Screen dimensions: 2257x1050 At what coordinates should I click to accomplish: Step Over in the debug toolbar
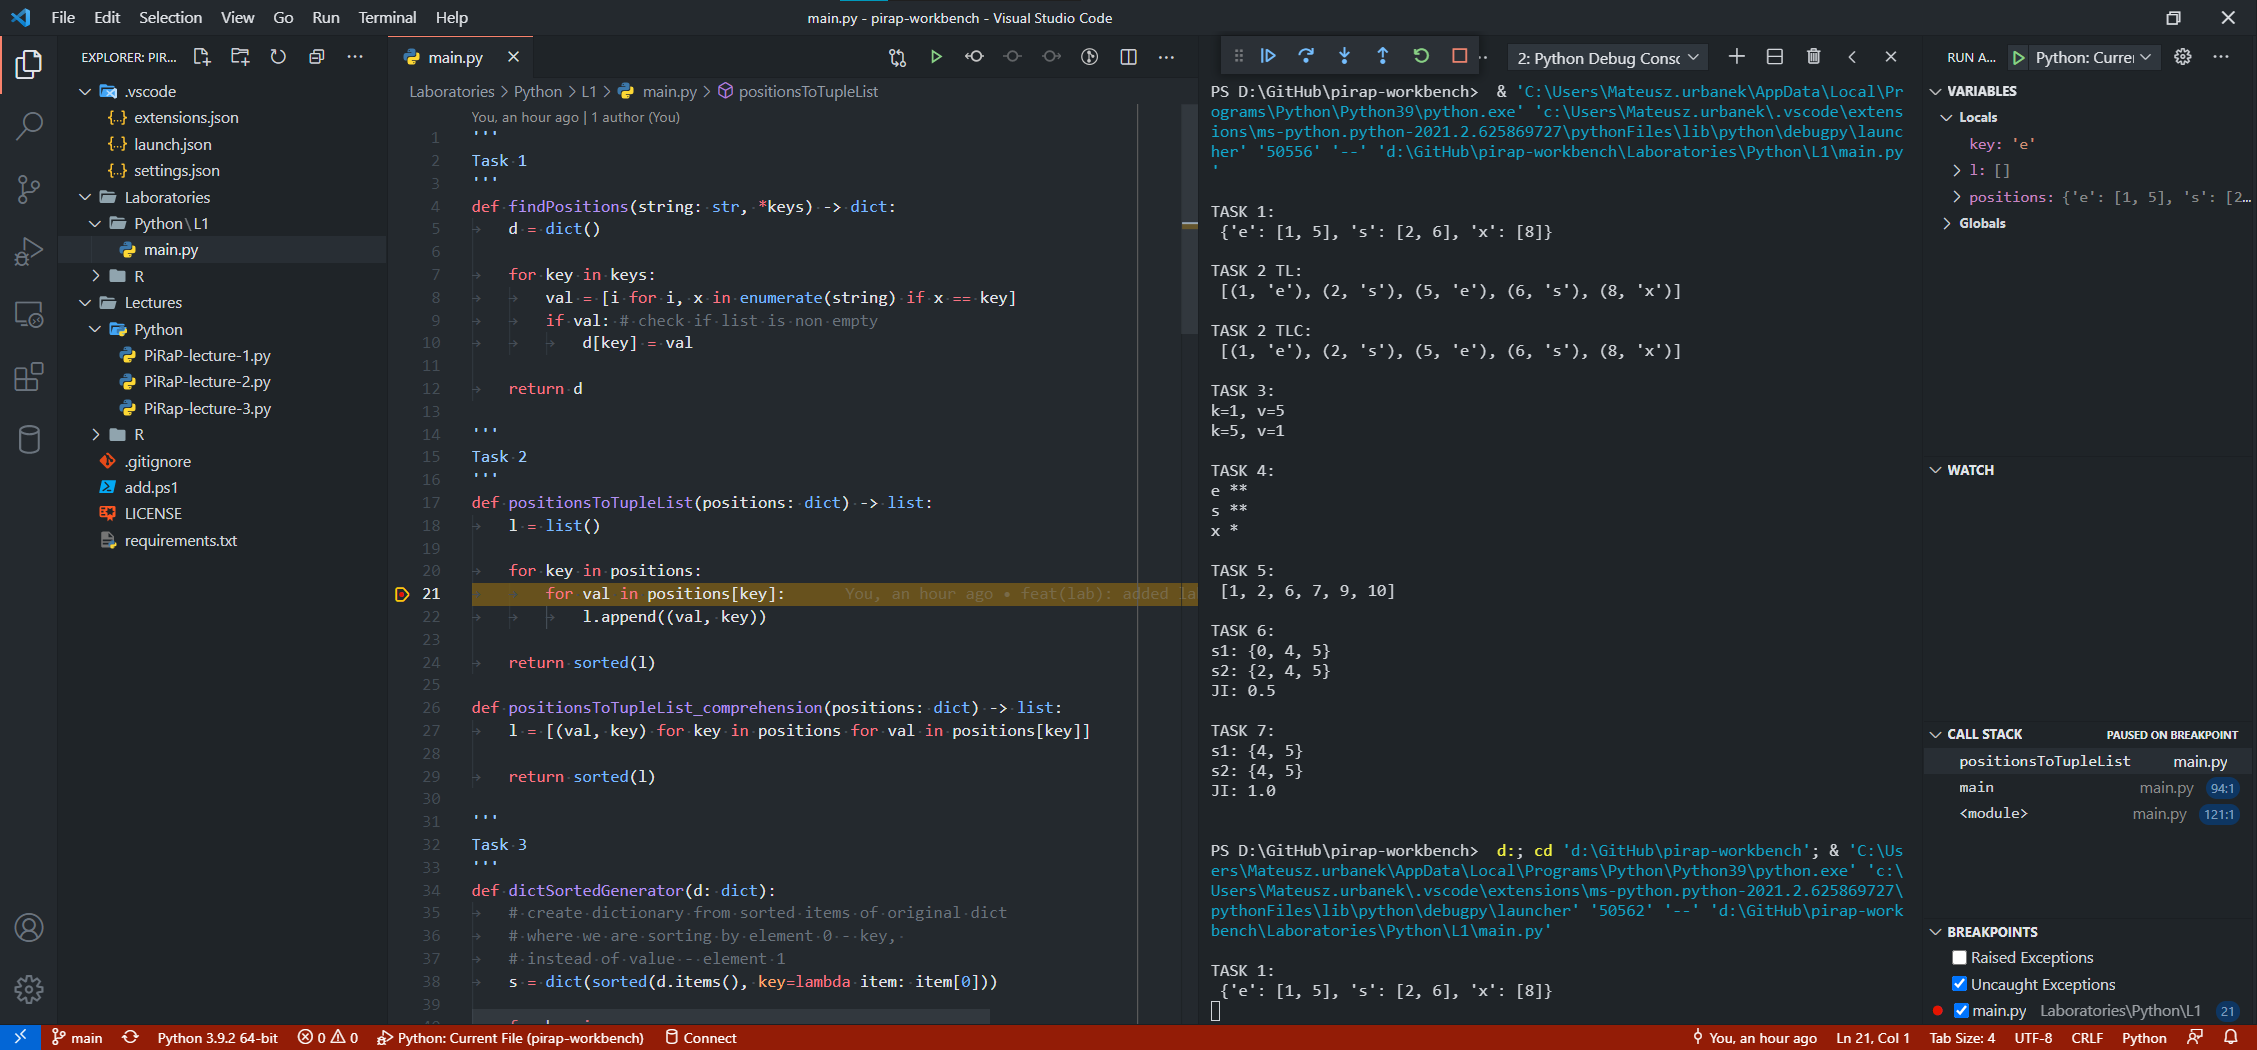(1306, 56)
